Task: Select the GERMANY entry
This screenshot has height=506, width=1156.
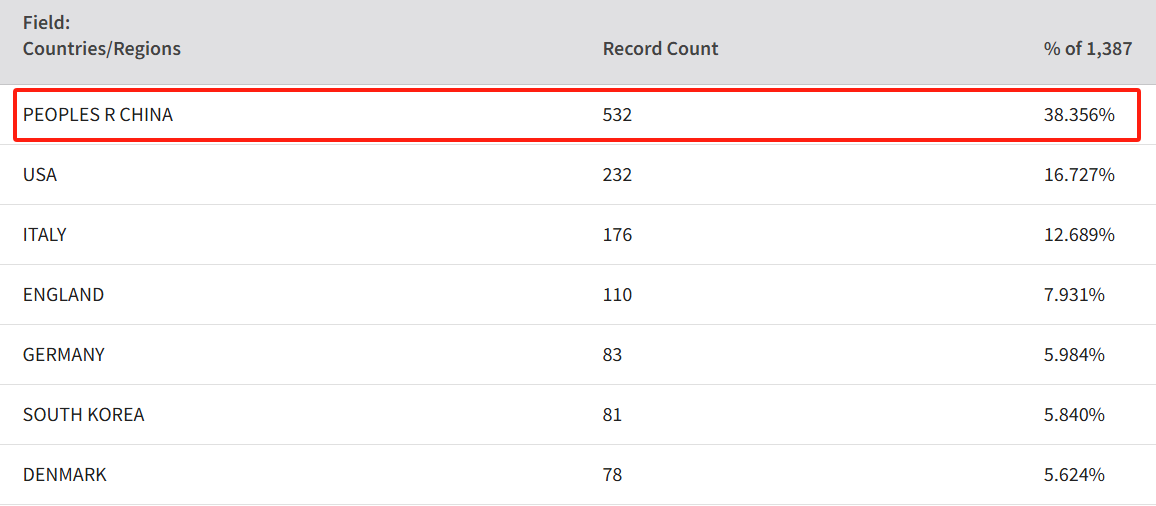Action: tap(64, 355)
